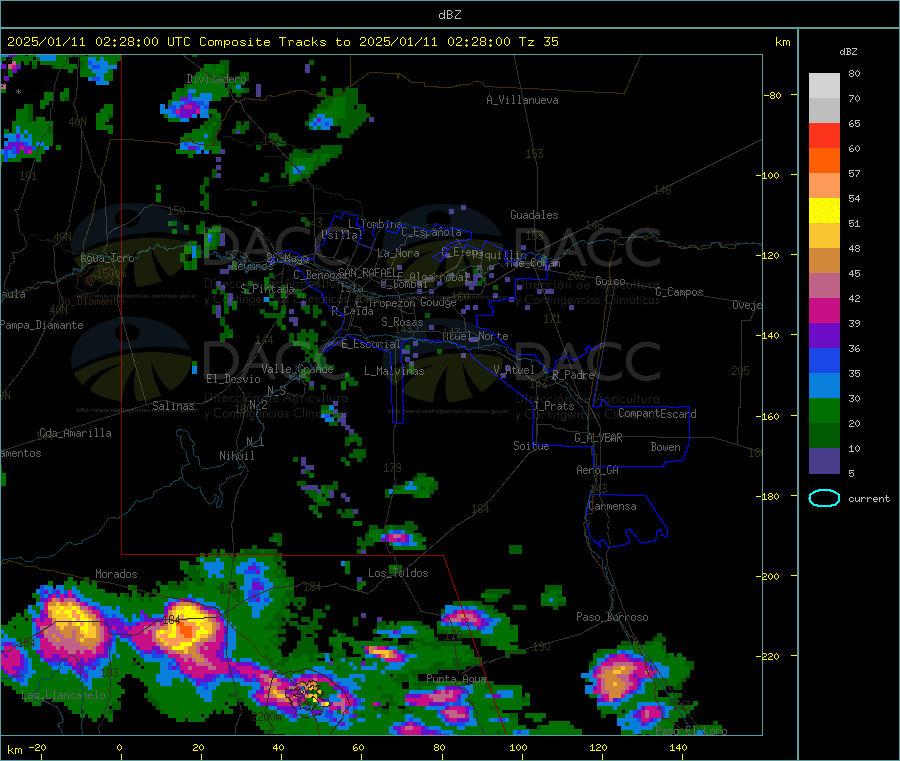Image resolution: width=900 pixels, height=761 pixels.
Task: Click the storm cell near Paso_Barroso
Action: 618,677
